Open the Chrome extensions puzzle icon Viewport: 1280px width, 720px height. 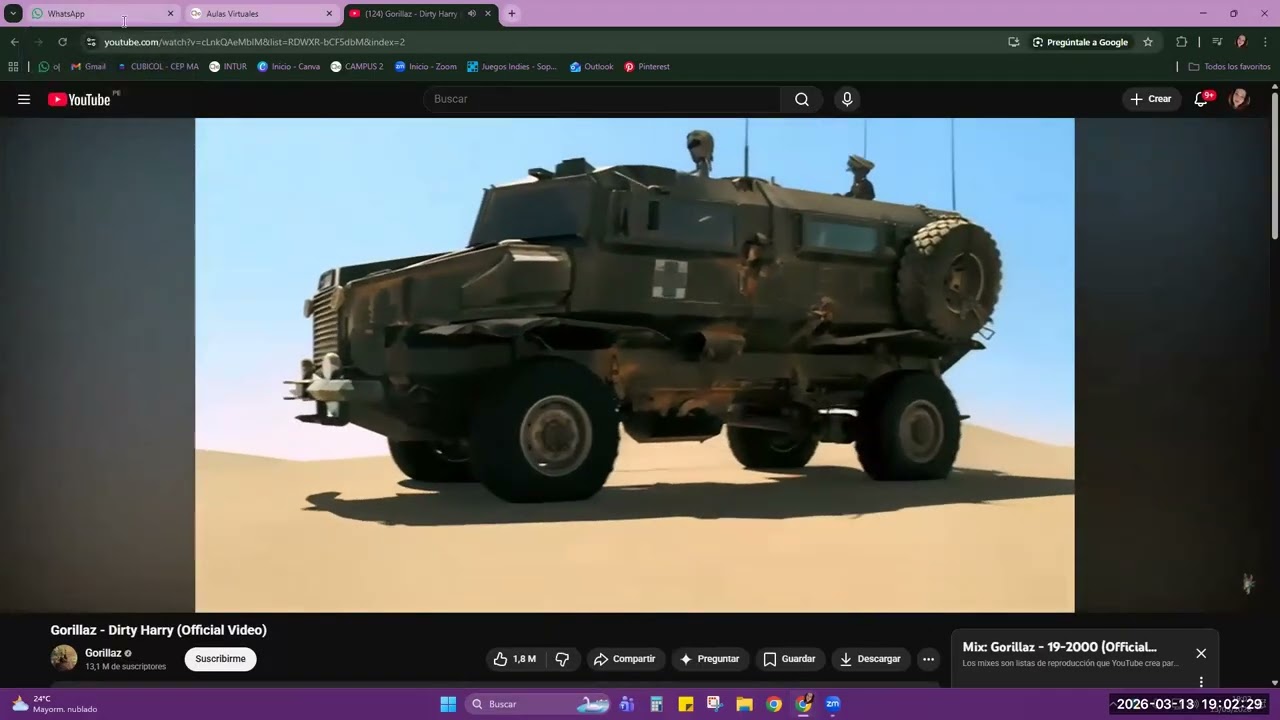[1181, 42]
